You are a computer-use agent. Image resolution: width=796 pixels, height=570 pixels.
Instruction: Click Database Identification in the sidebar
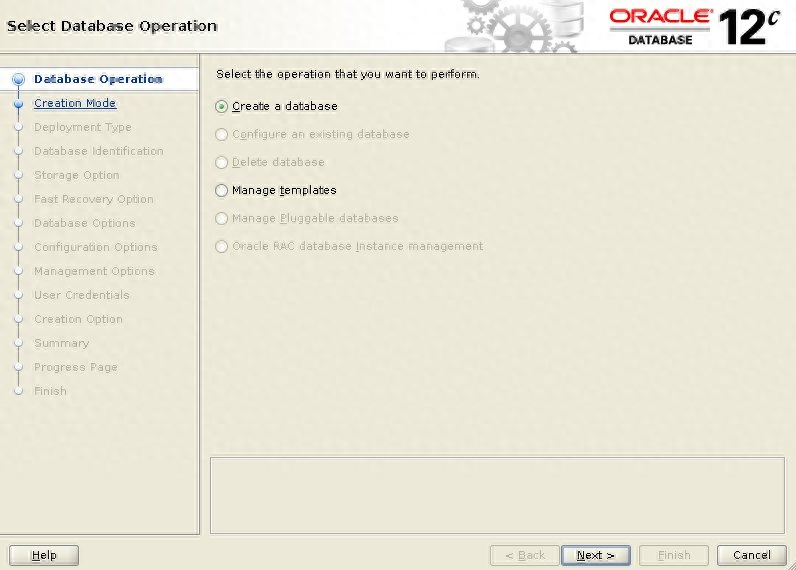point(98,151)
